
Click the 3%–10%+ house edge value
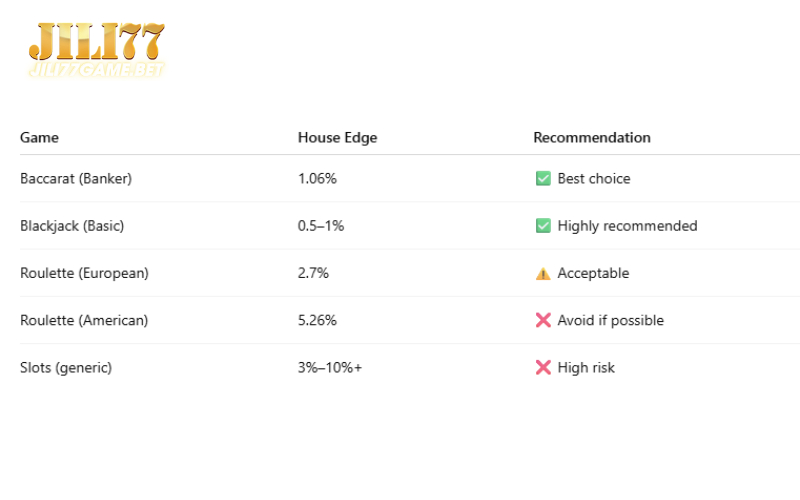[330, 368]
